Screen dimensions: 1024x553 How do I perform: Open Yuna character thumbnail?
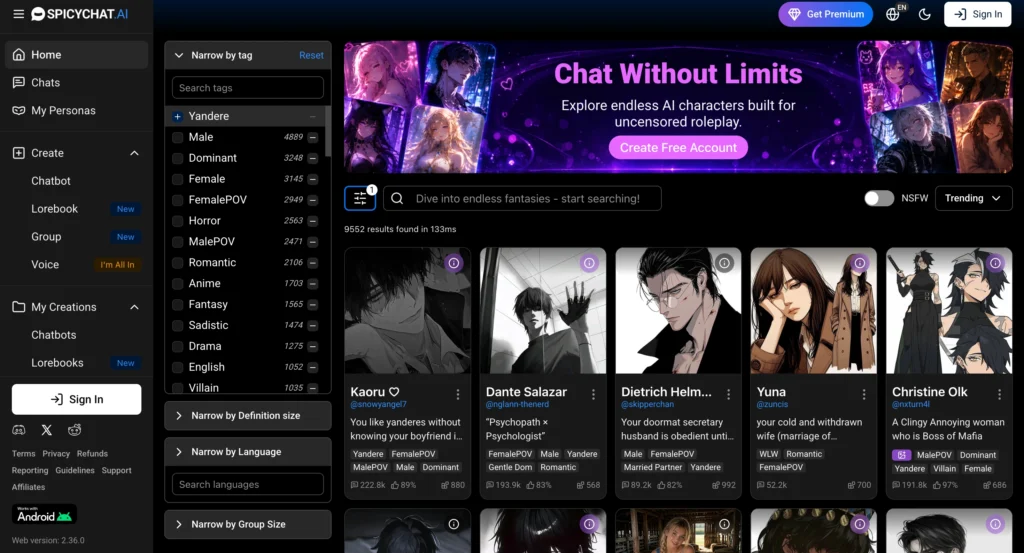coord(814,311)
